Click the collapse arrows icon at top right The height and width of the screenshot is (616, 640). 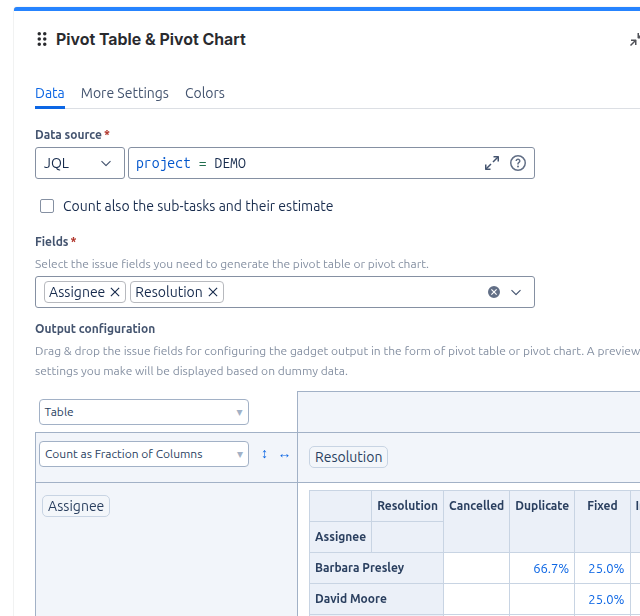coord(634,40)
